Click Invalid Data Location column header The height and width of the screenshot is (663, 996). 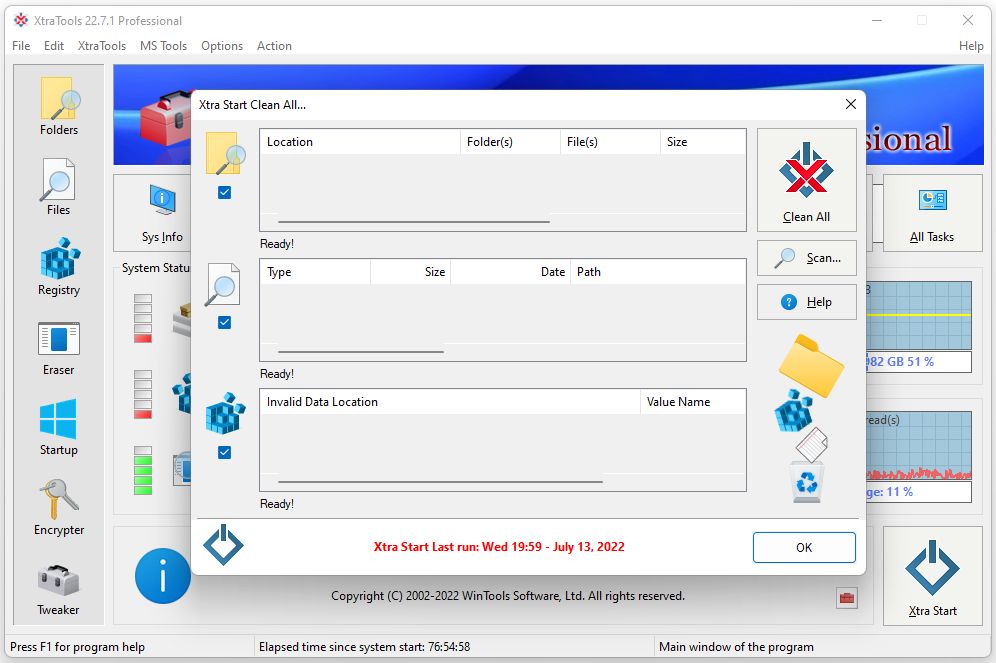click(450, 402)
